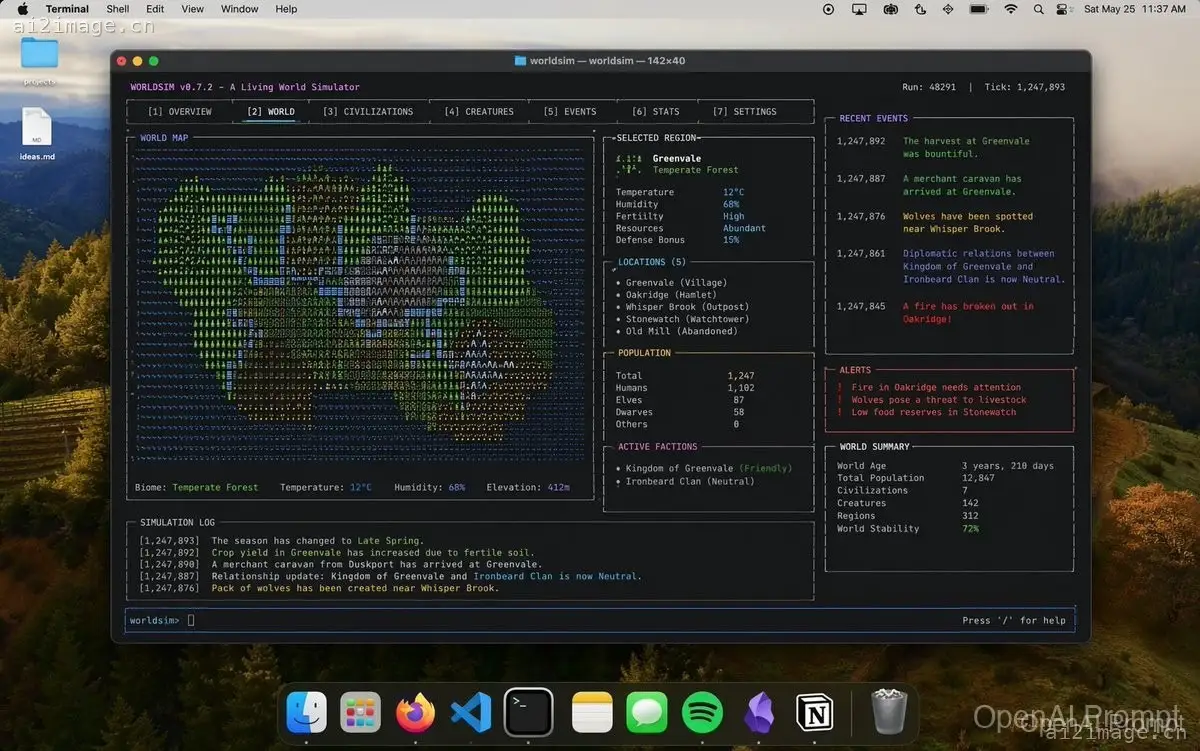Click the diplomatic relations event 1,247,861
This screenshot has width=1200, height=751.
pos(951,266)
